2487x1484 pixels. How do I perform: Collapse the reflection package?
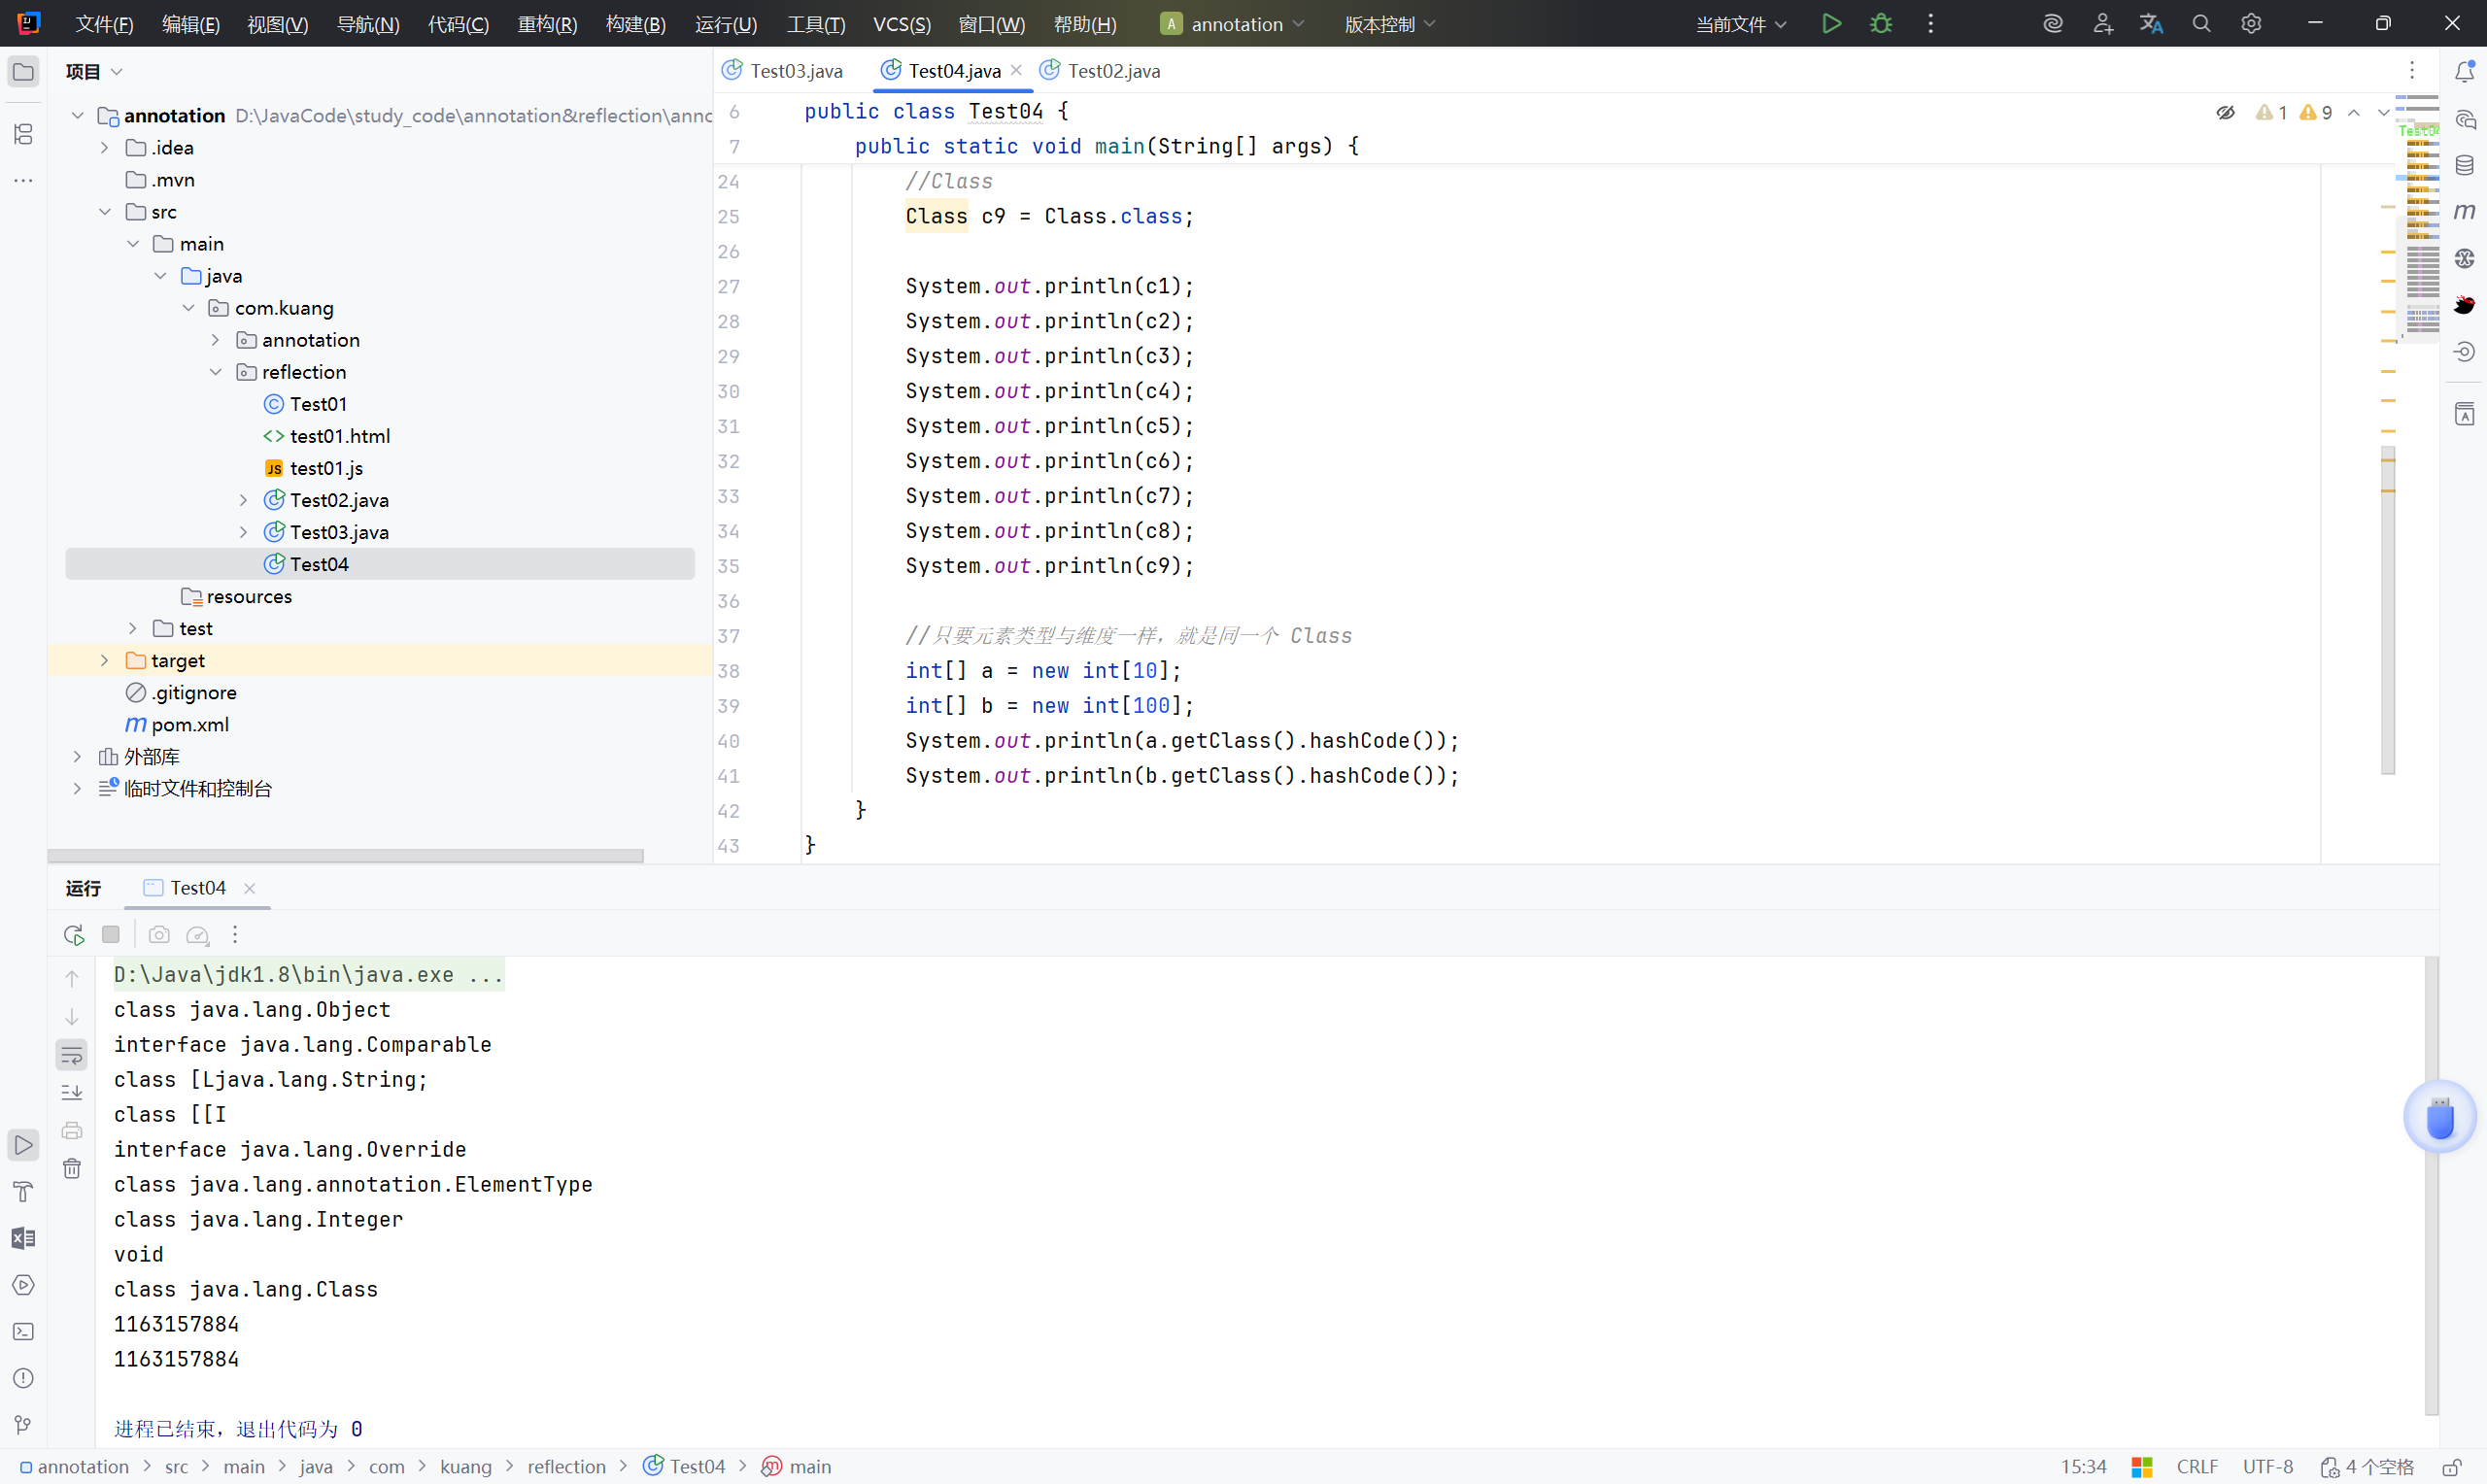216,372
